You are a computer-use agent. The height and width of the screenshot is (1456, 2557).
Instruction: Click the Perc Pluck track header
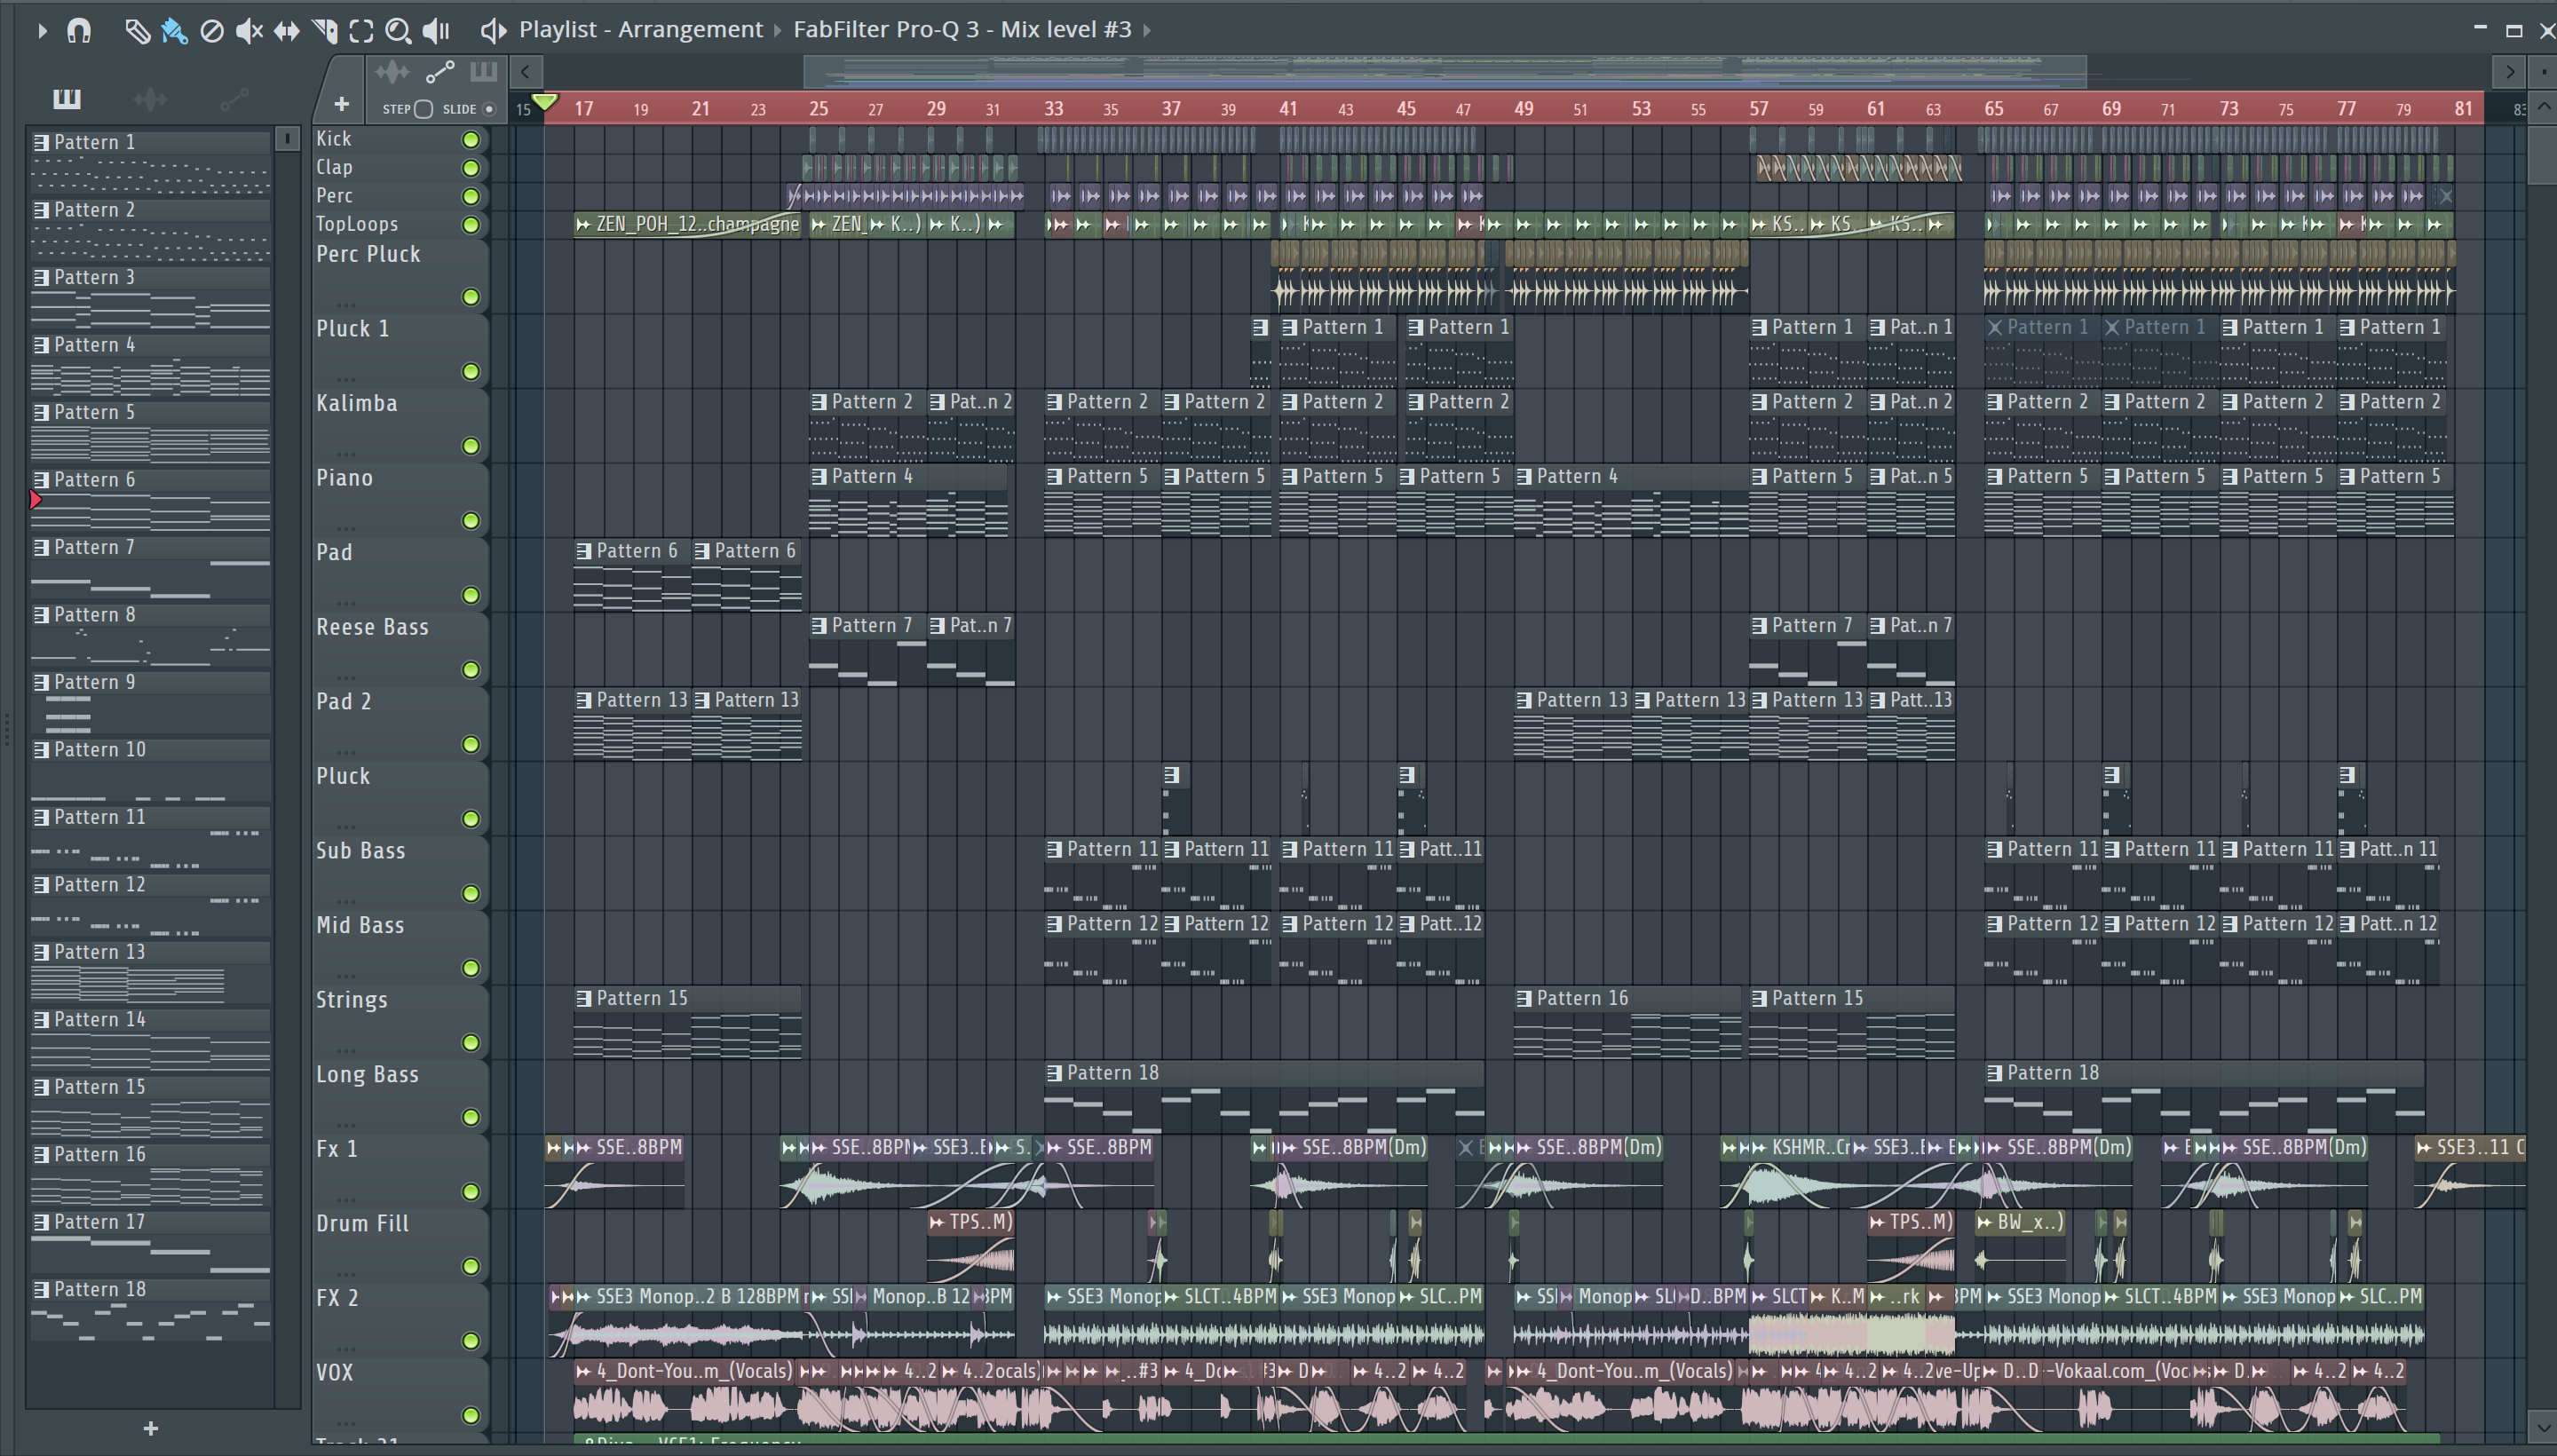tap(400, 276)
